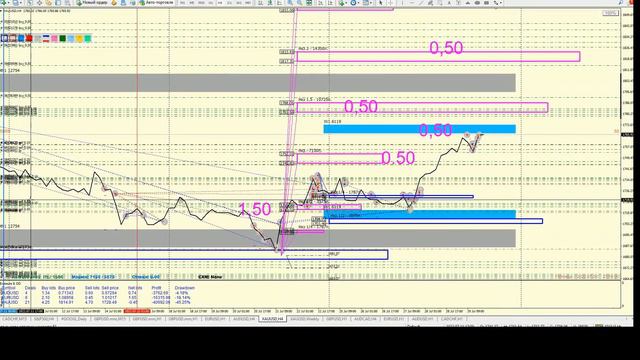640x360 pixels.
Task: Switch to the CADCHF,H1 chart tab
Action: click(452, 318)
